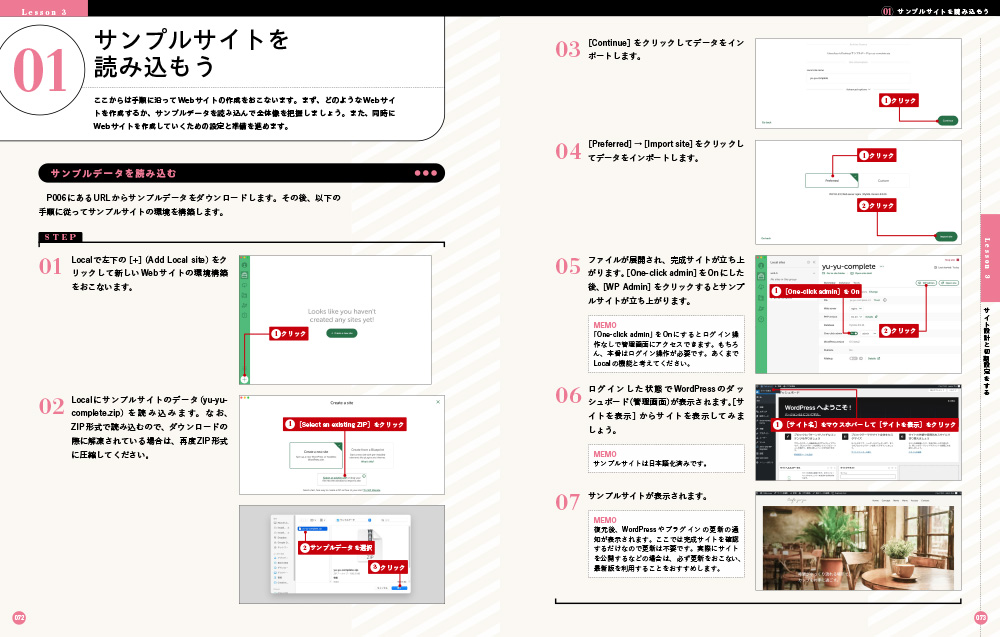Open the PHP version dropdown
1000x637 pixels.
[856, 317]
